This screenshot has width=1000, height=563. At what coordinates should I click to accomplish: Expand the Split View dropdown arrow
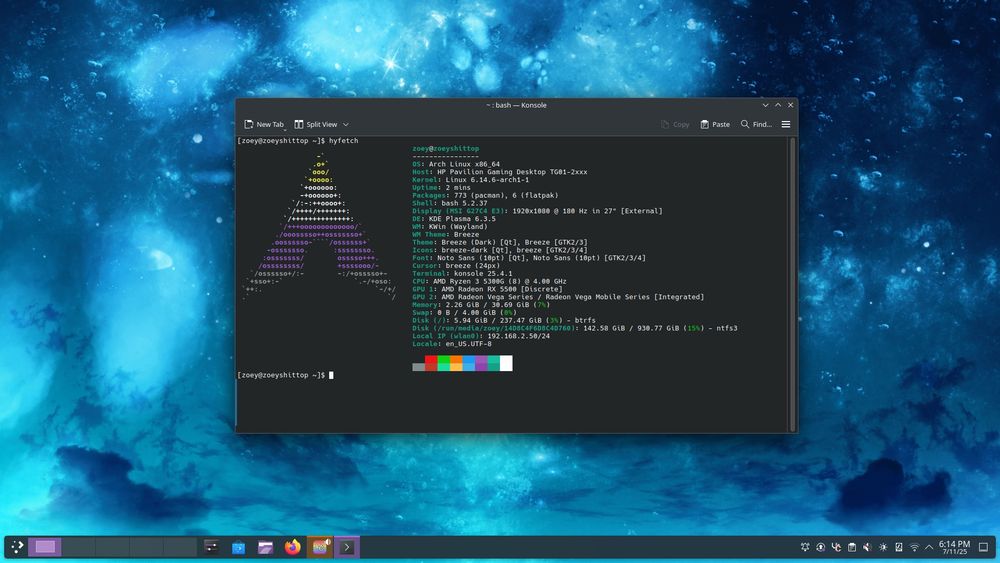(346, 124)
